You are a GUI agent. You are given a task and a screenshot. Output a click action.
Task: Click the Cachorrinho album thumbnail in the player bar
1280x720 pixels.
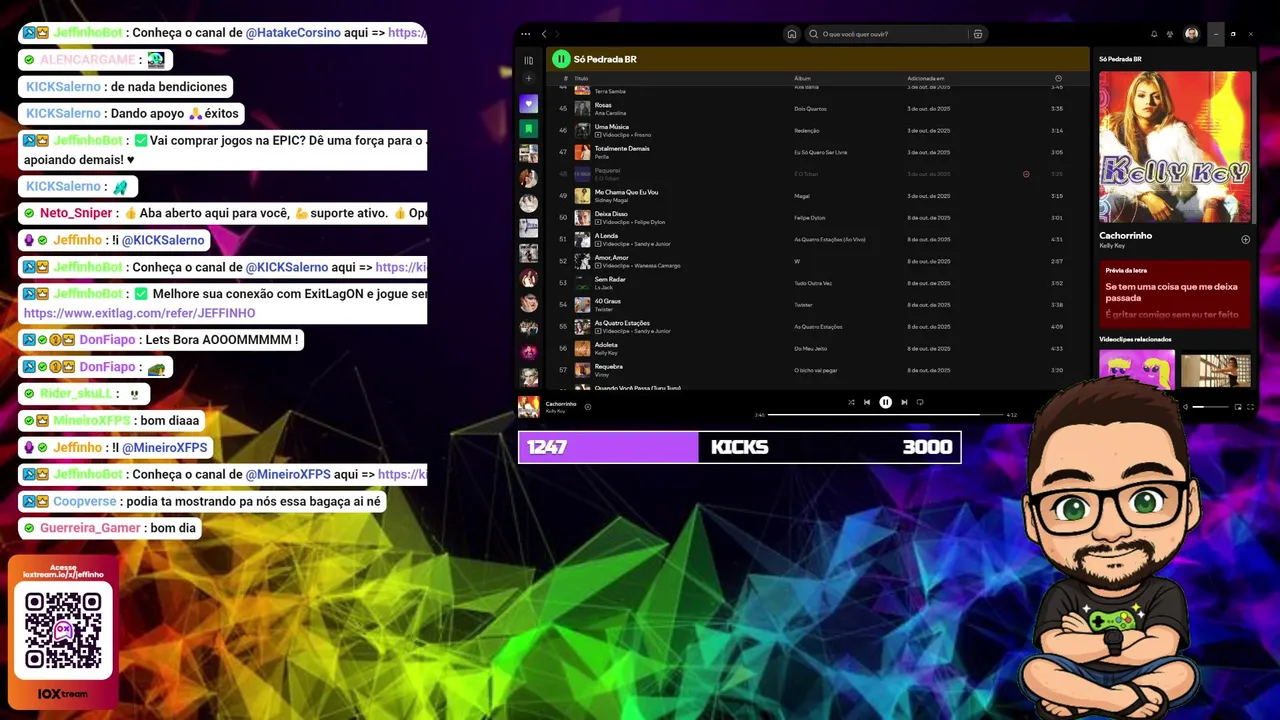click(529, 406)
